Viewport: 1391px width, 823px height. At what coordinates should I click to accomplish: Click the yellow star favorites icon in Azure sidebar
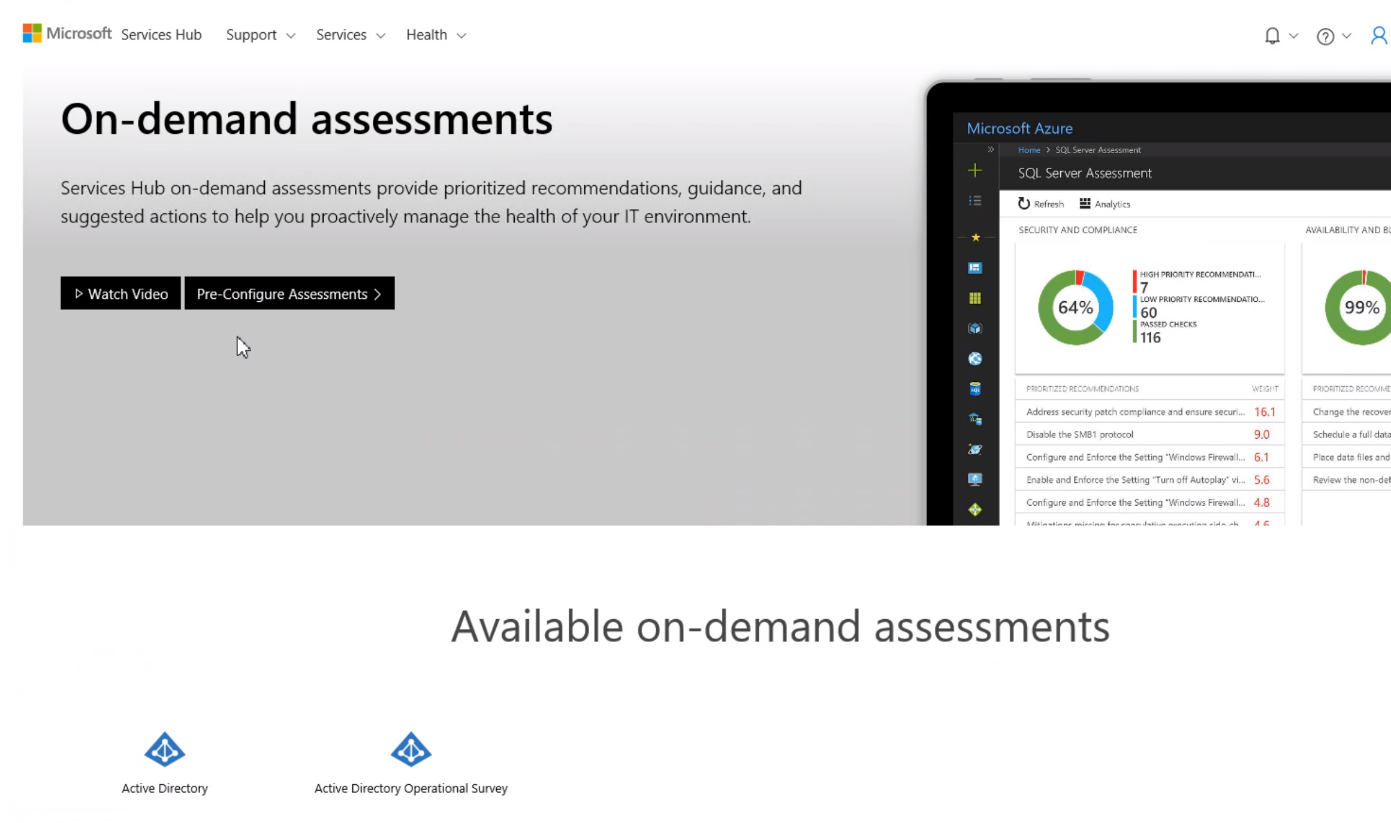[975, 237]
